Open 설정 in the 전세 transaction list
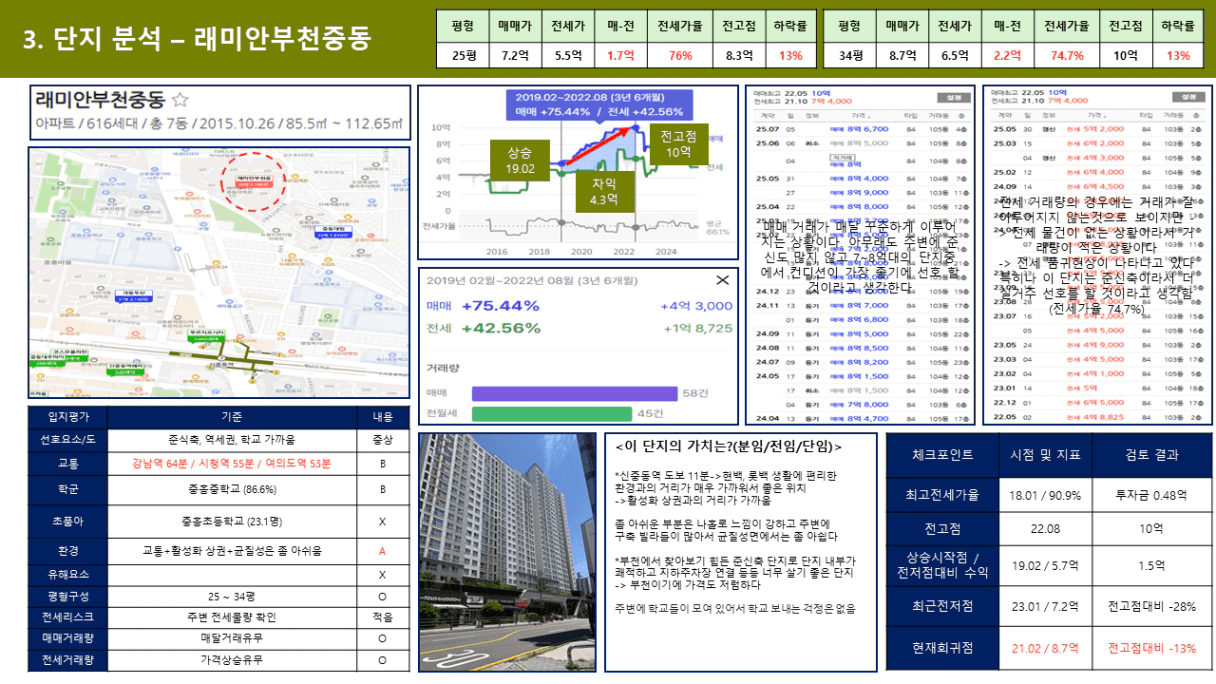1216x684 pixels. pos(1187,98)
